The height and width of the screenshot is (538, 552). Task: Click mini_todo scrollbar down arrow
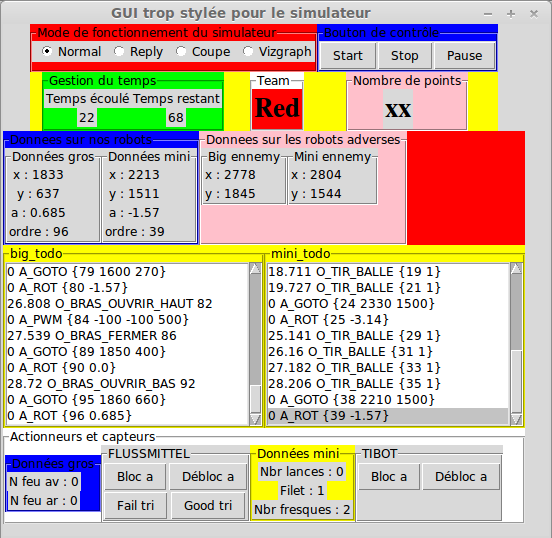coord(516,419)
